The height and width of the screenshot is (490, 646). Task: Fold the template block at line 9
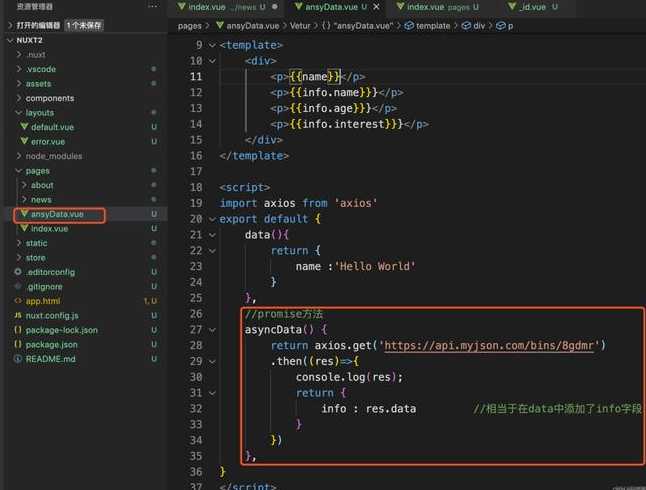point(212,45)
